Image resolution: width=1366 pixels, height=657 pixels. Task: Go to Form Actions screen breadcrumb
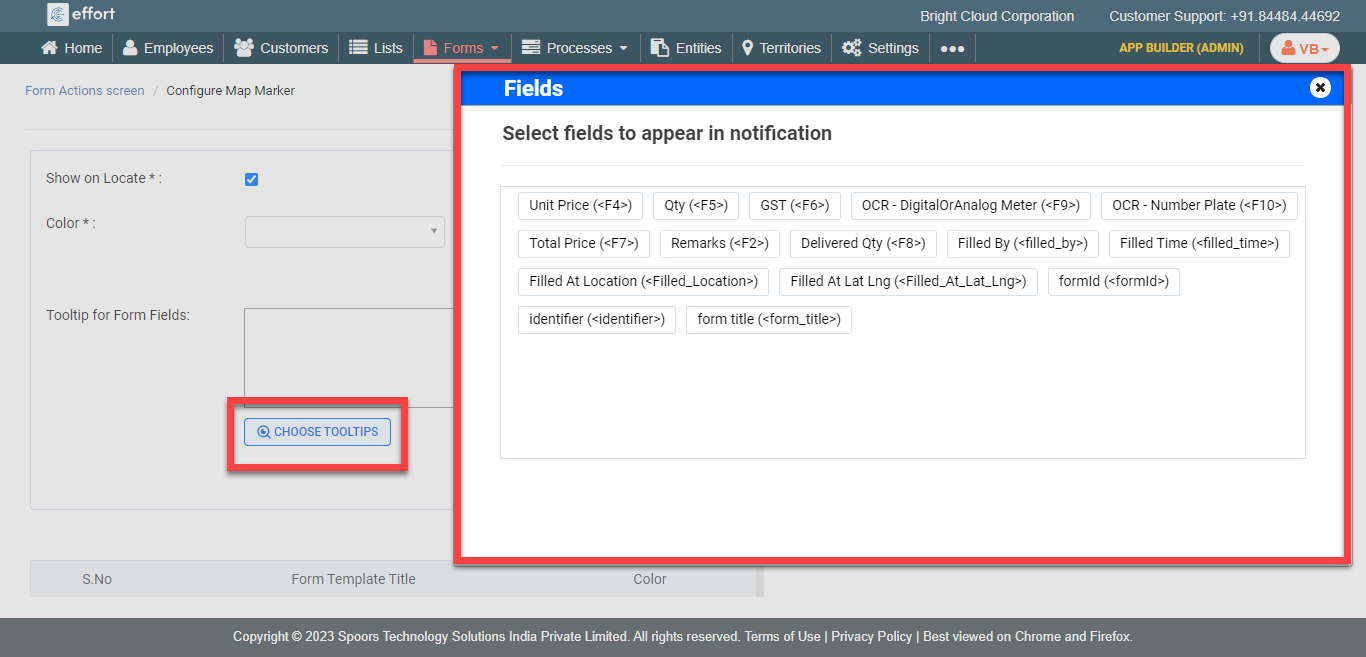click(x=85, y=90)
